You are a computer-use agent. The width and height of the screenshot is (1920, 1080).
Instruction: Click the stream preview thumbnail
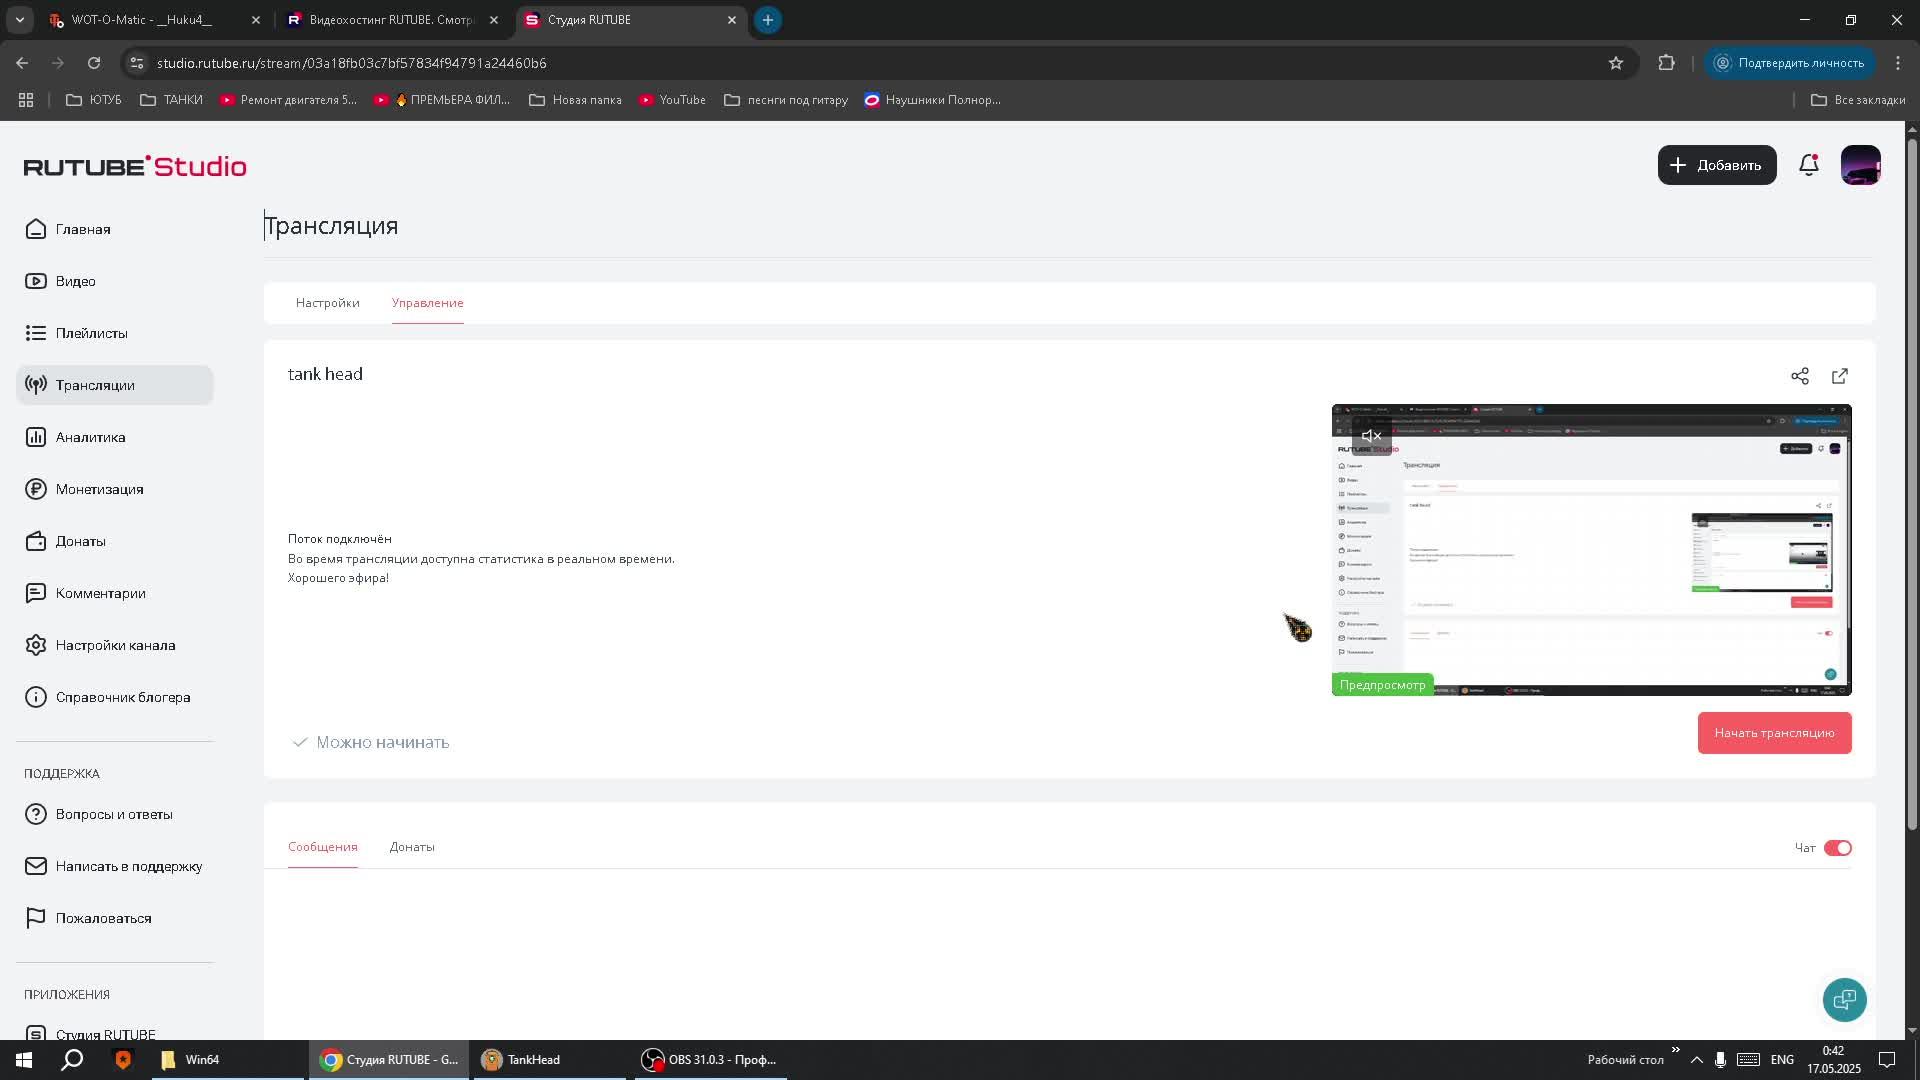1591,550
